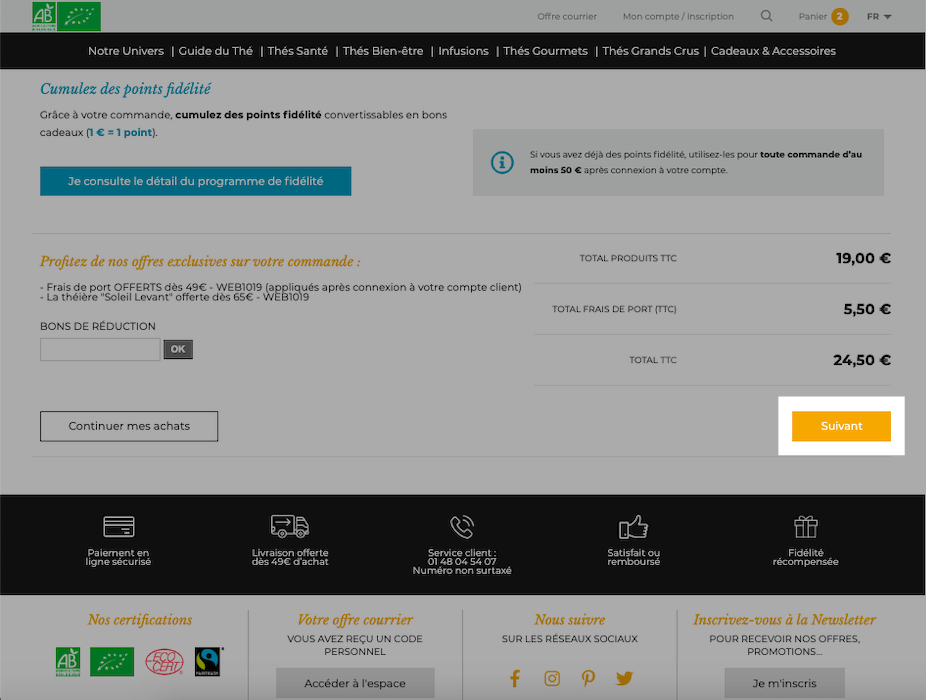926x700 pixels.
Task: Open the Instagram social icon
Action: click(552, 678)
